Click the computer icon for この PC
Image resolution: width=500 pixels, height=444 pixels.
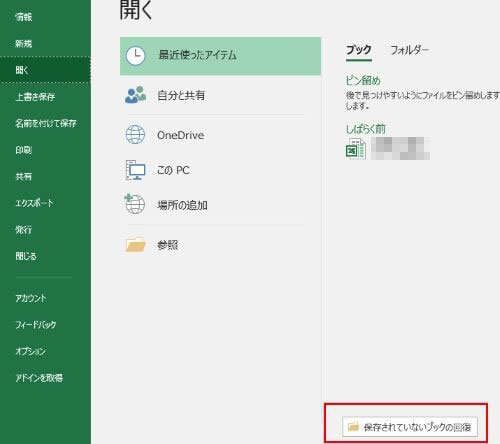(x=135, y=170)
